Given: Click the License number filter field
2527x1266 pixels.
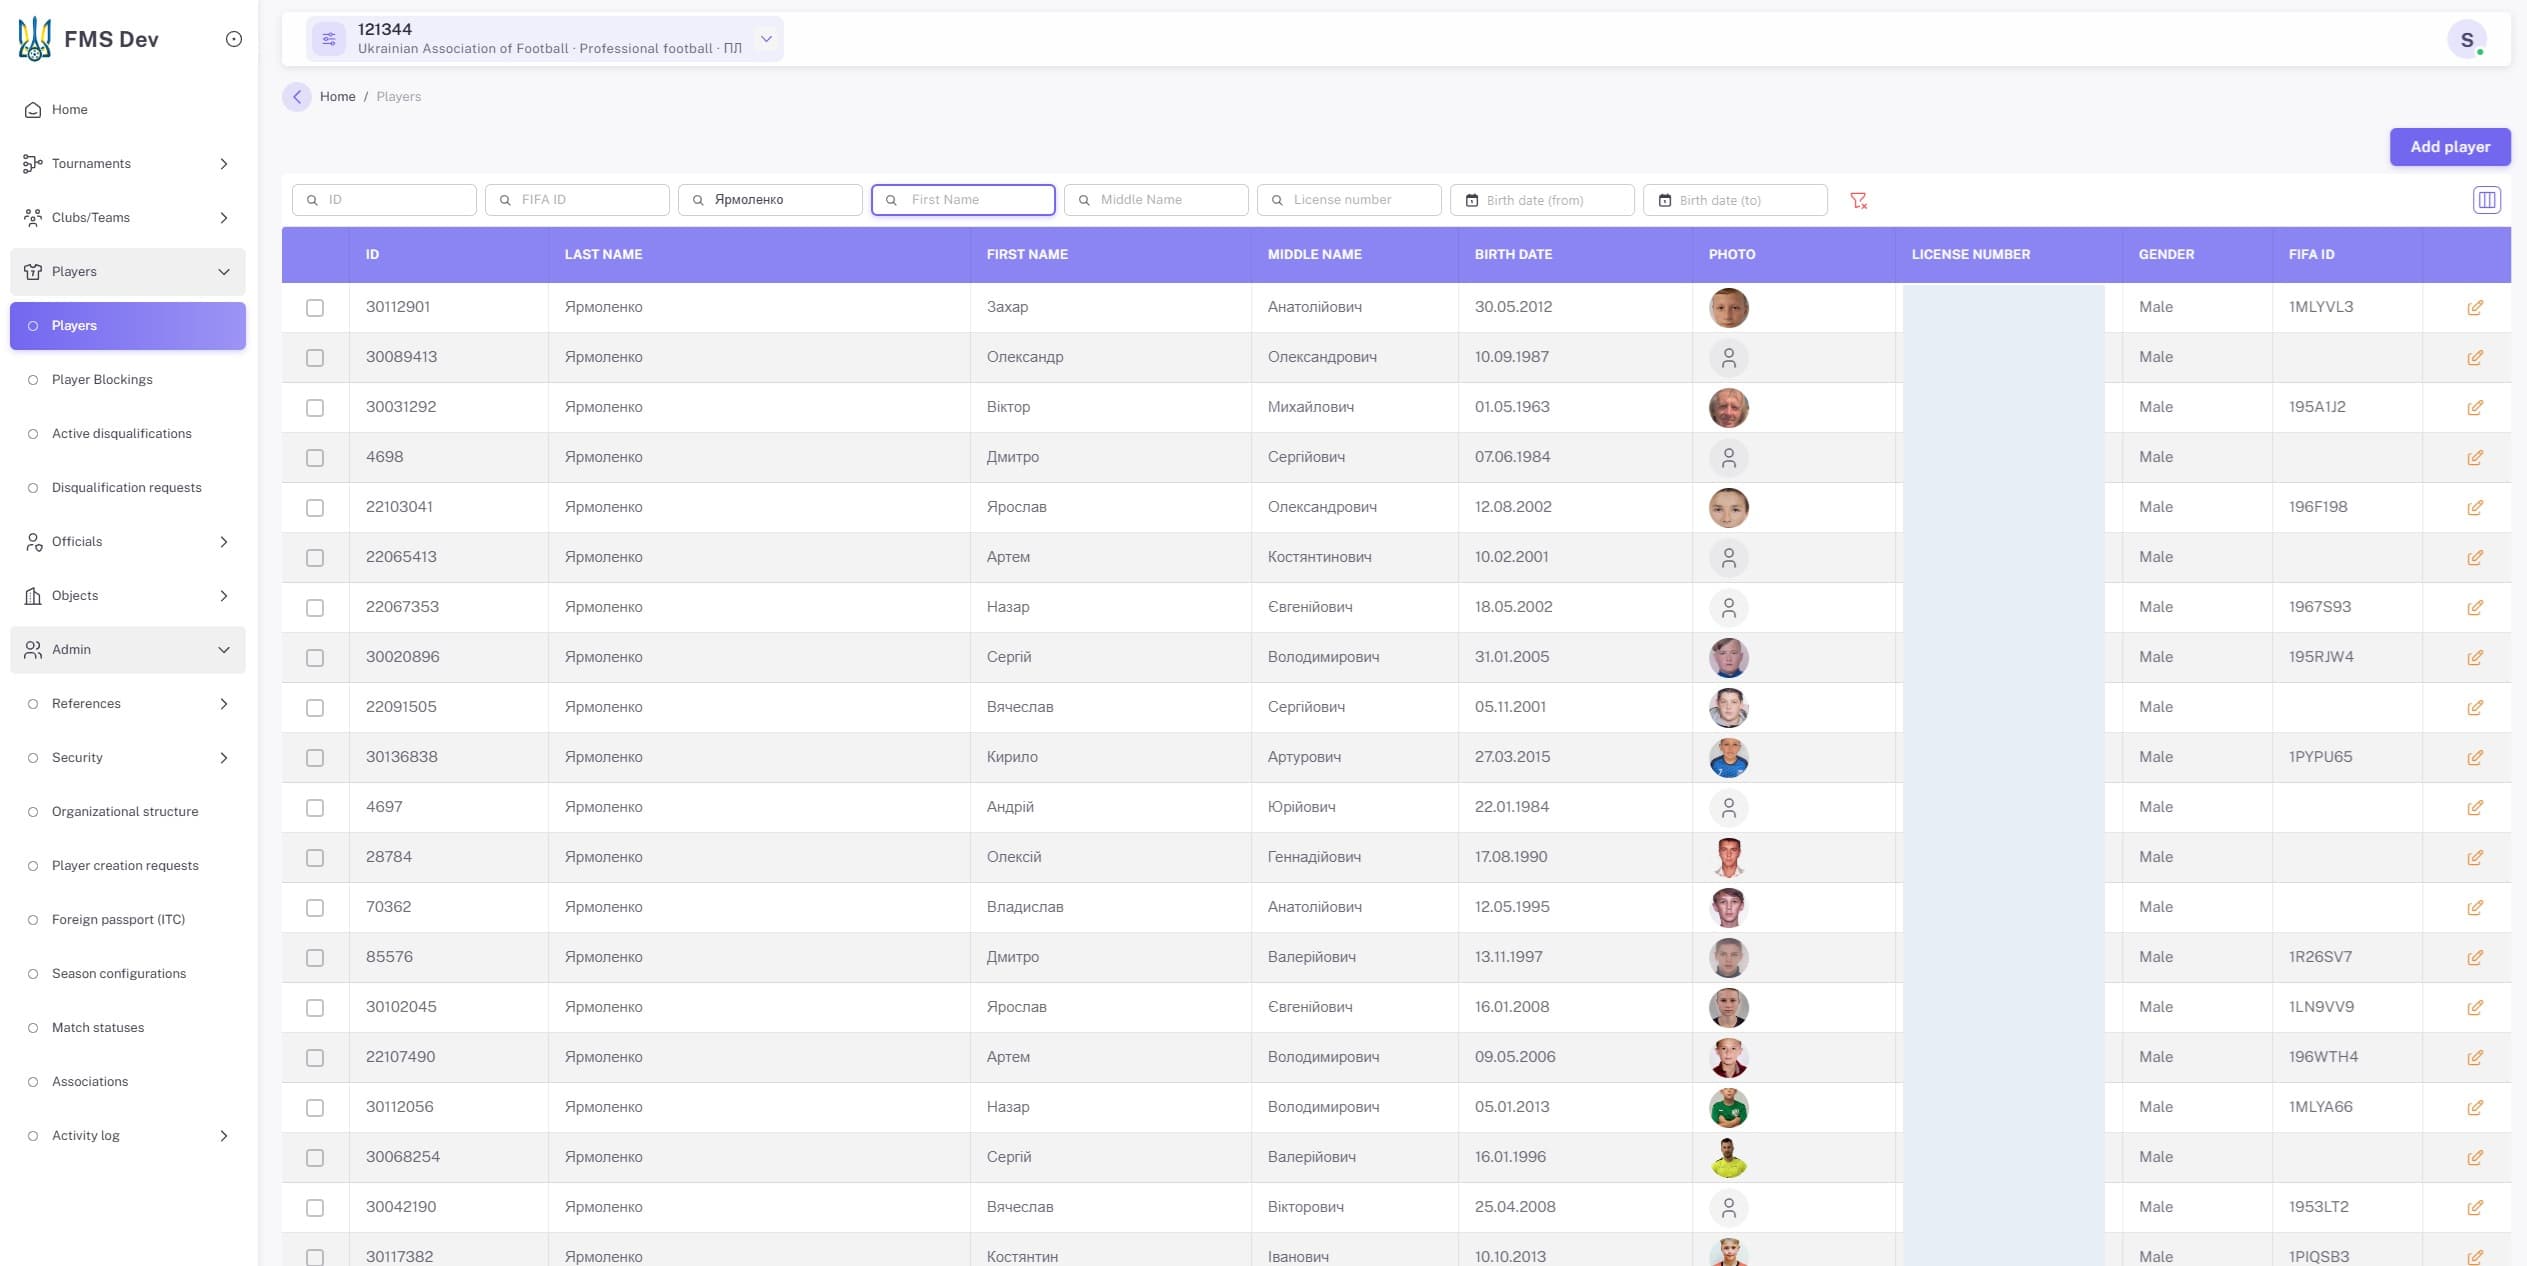Looking at the screenshot, I should click(x=1349, y=200).
